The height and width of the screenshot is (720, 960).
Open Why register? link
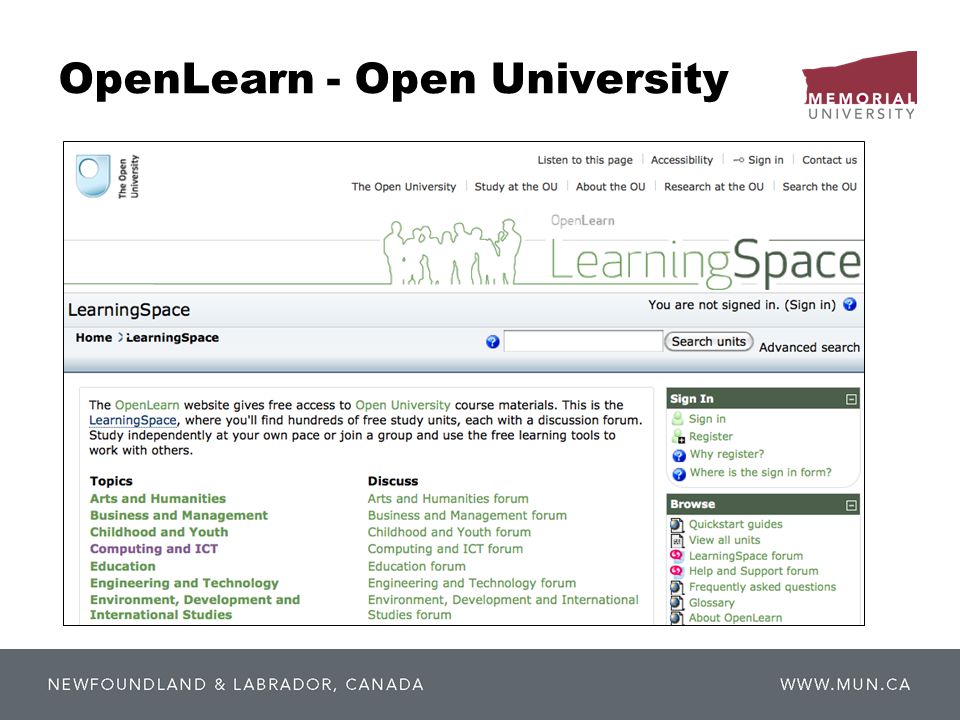727,454
